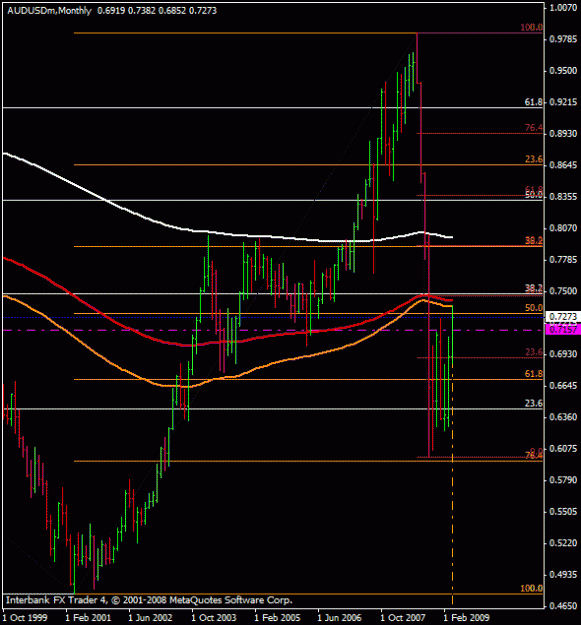Click the 0.8070 price axis label
This screenshot has width=581, height=625.
(563, 228)
